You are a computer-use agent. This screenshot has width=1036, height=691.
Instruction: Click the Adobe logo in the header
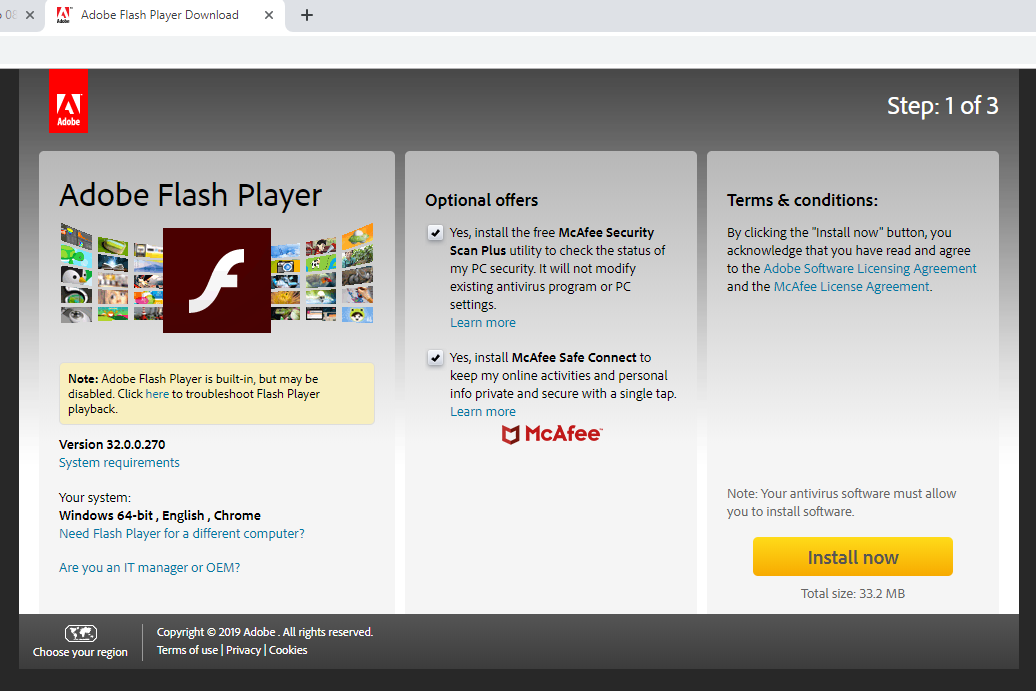coord(68,101)
